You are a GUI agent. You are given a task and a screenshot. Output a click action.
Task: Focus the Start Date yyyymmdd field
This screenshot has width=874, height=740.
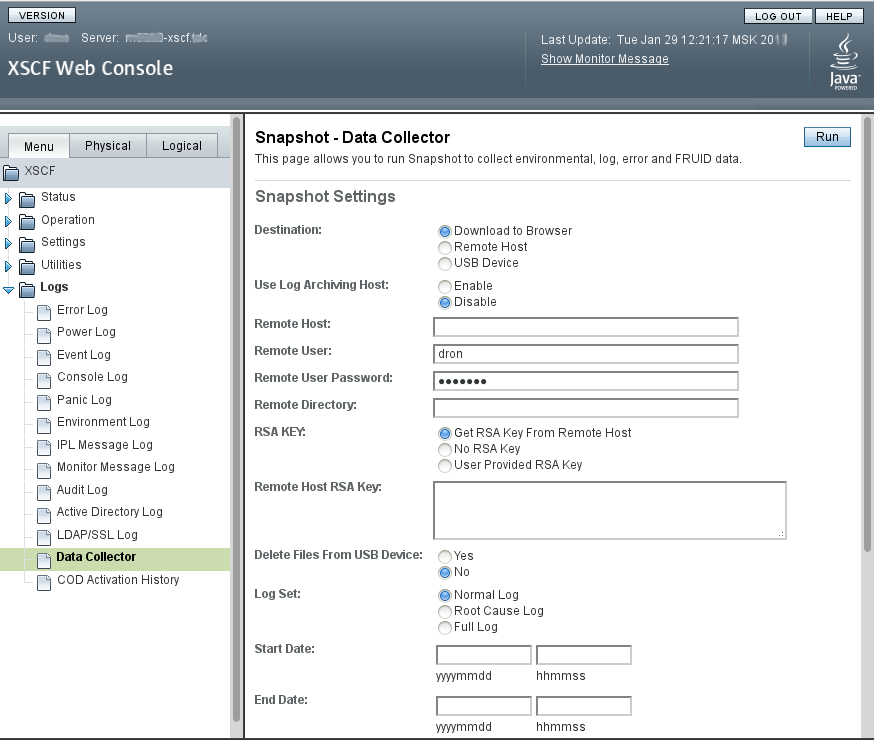(484, 655)
